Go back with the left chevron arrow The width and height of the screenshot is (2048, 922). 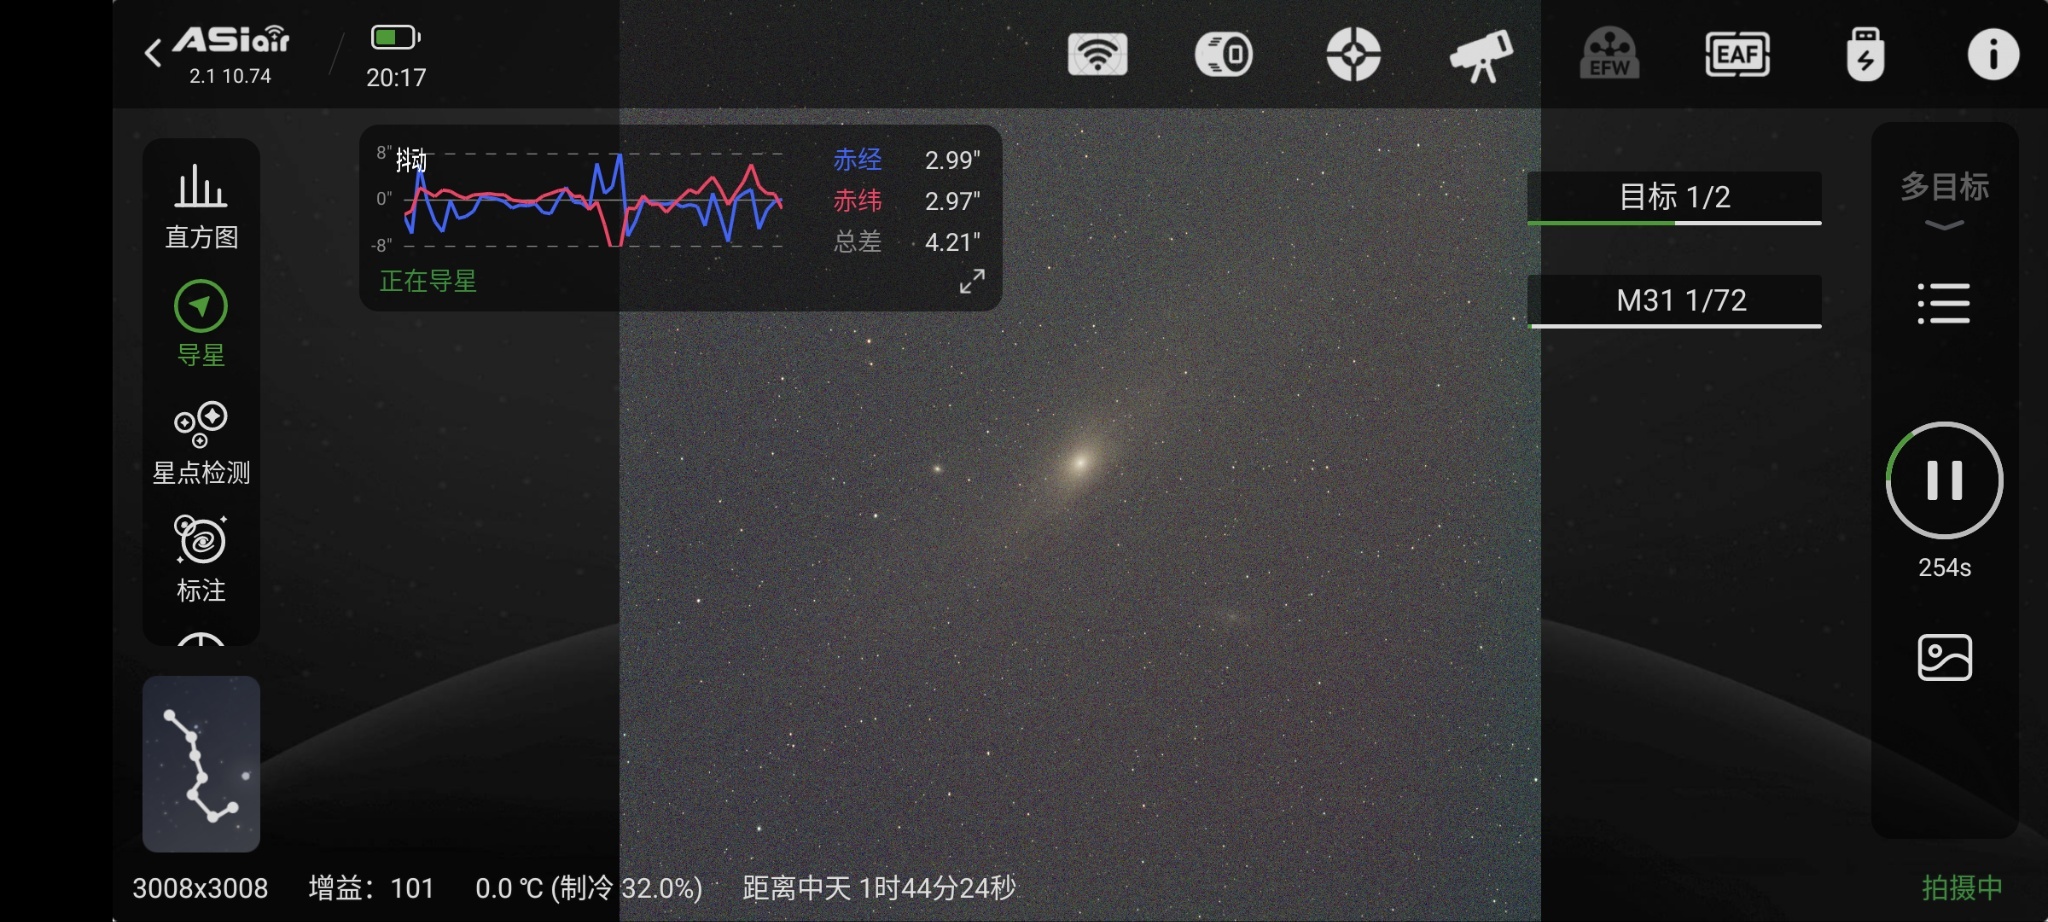pyautogui.click(x=153, y=53)
